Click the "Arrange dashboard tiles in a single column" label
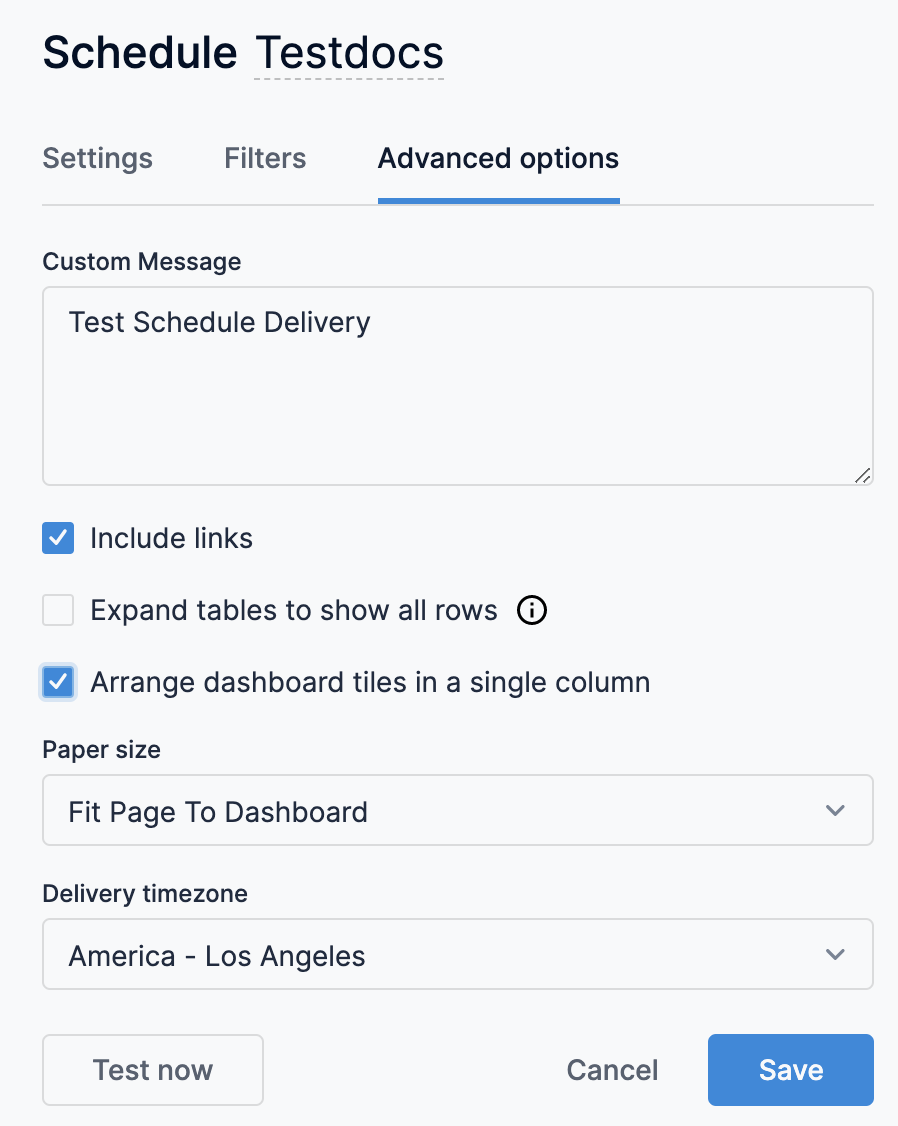This screenshot has height=1126, width=898. 370,682
